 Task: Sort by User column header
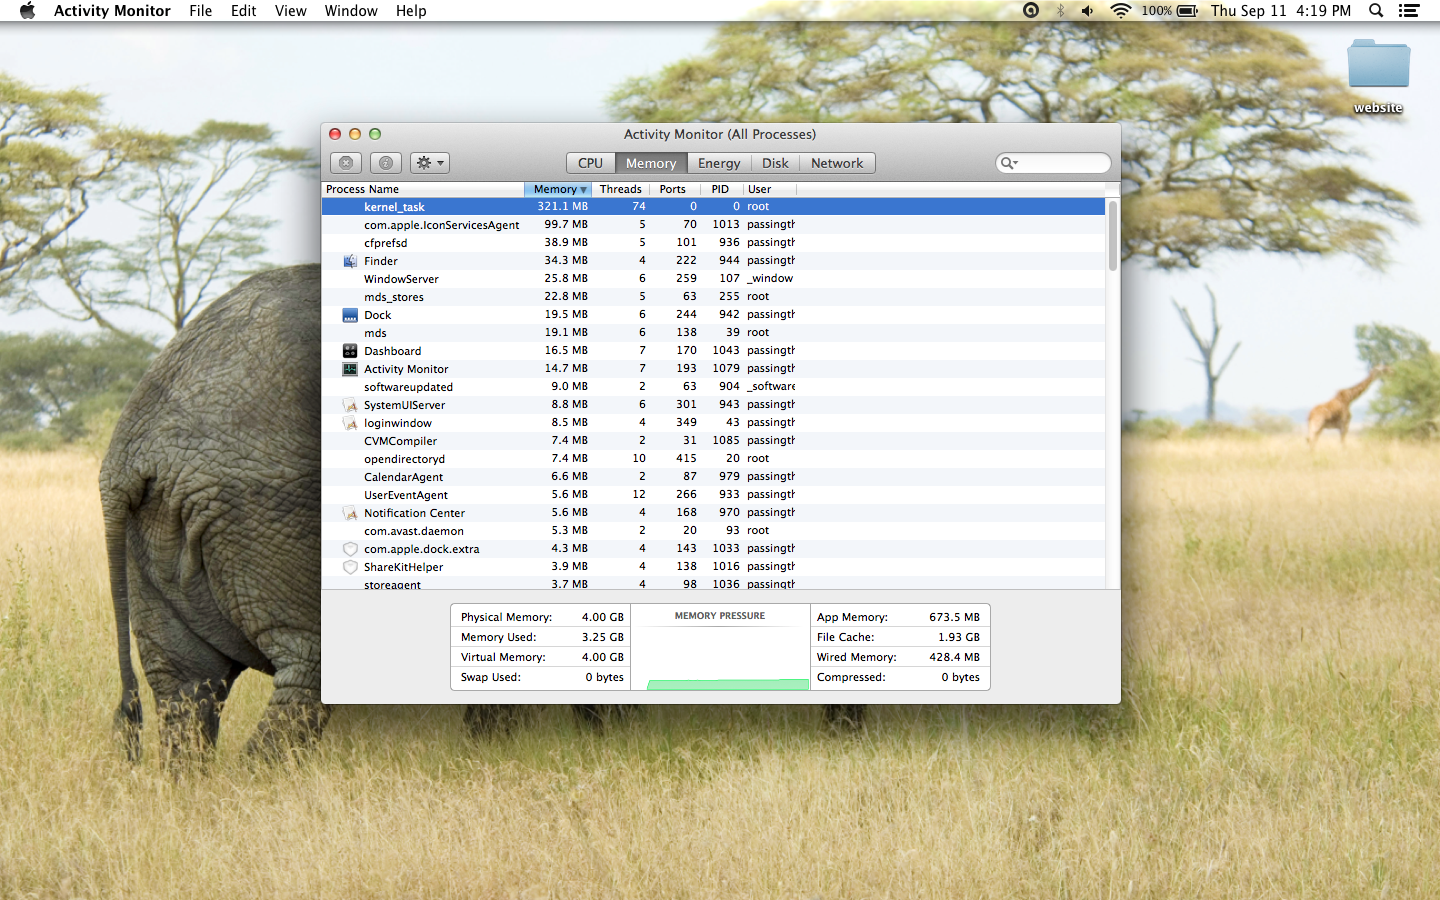coord(770,189)
